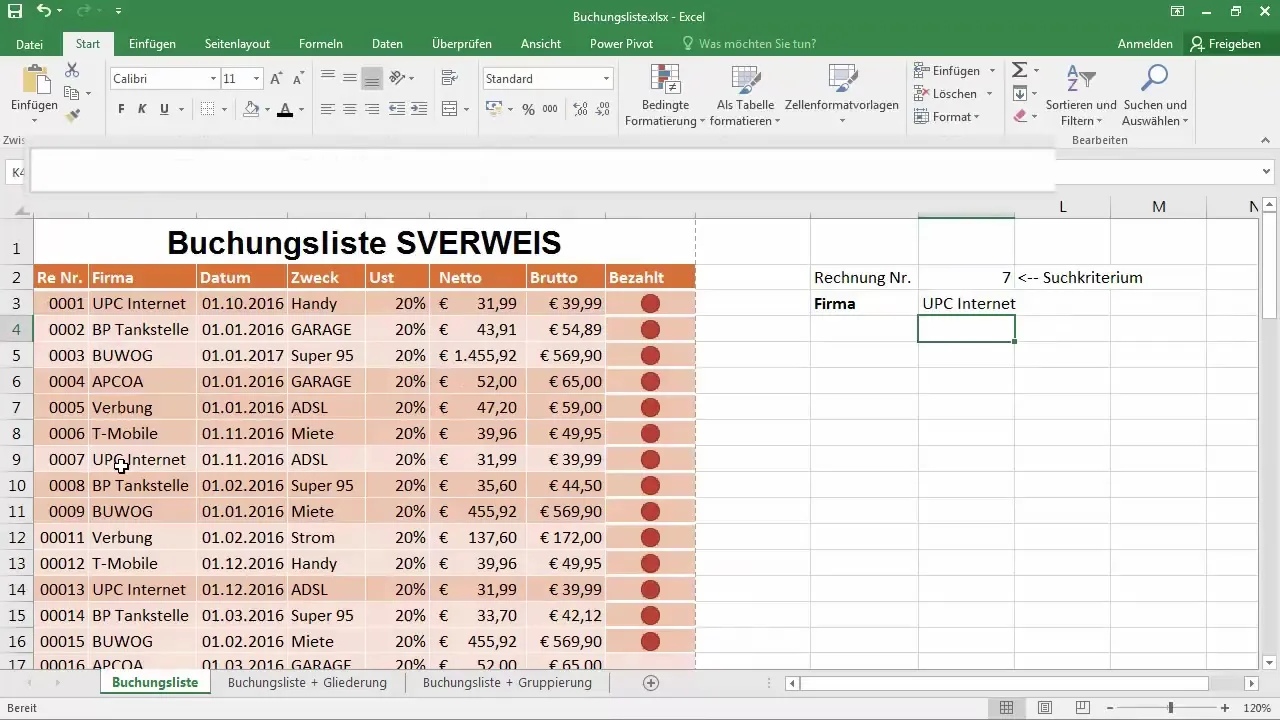The height and width of the screenshot is (720, 1280).
Task: Open the Sortieren und Filtern menu
Action: click(x=1081, y=95)
